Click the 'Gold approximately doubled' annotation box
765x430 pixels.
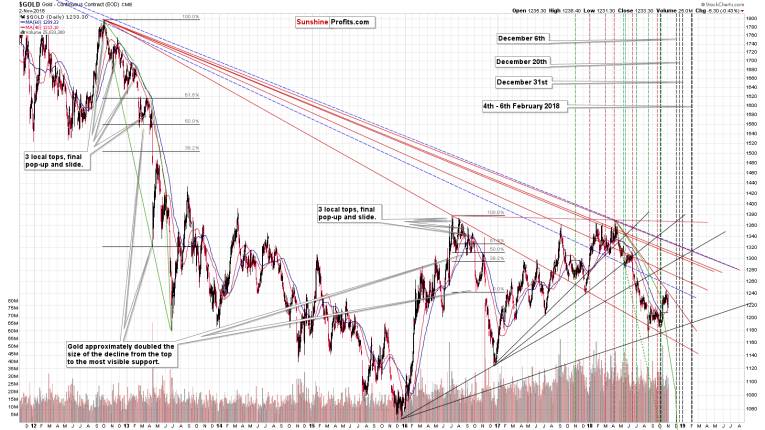pos(121,354)
